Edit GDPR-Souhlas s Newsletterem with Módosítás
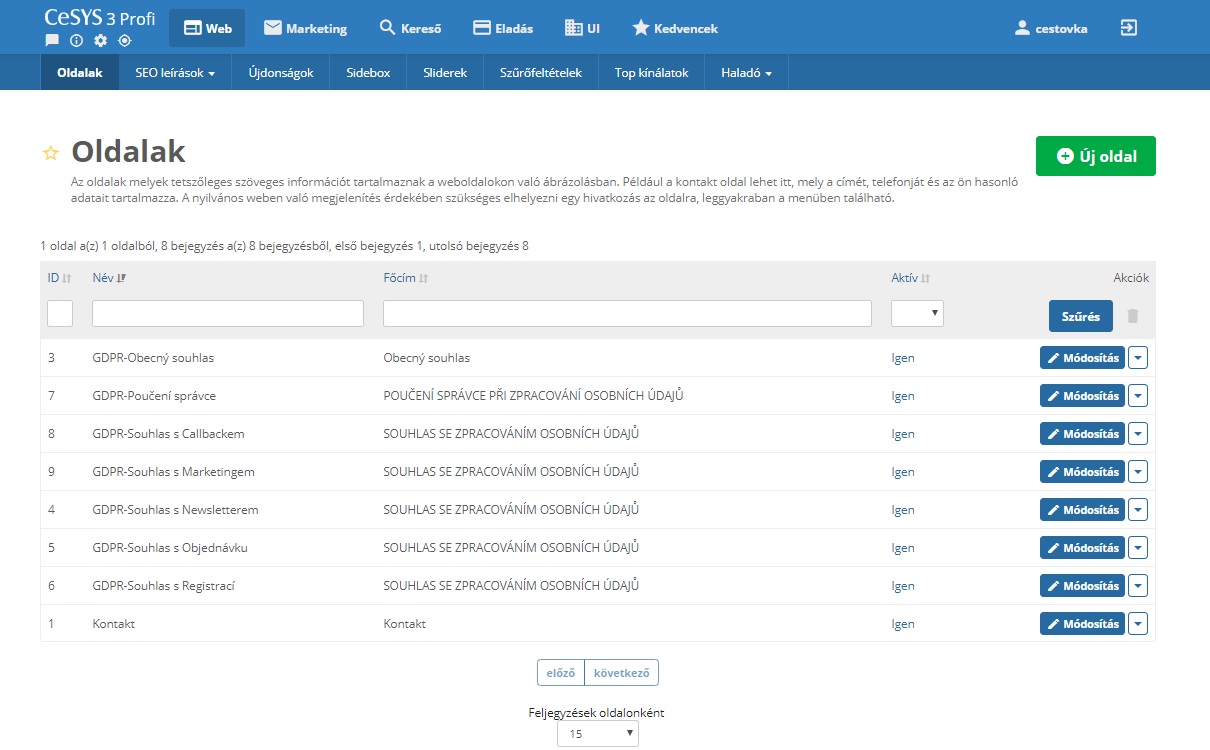Viewport: 1210px width, 750px height. point(1082,510)
